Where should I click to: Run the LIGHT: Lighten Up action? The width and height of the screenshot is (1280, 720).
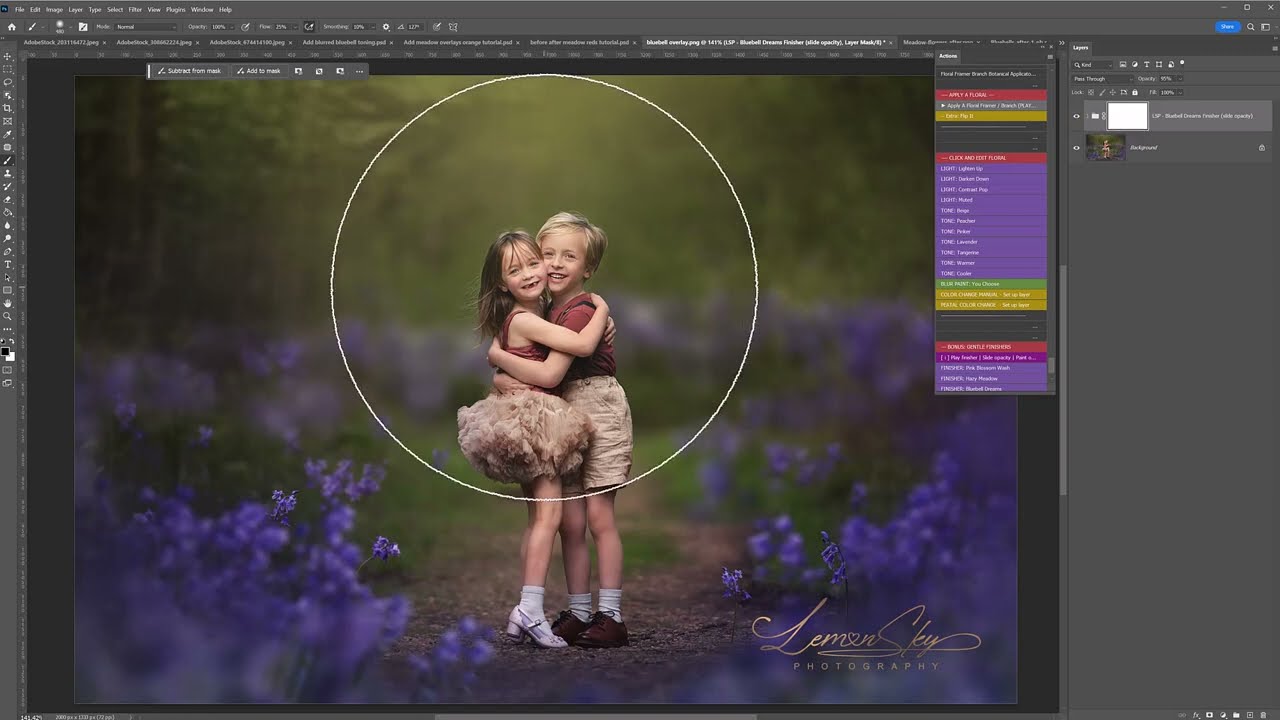pyautogui.click(x=991, y=168)
